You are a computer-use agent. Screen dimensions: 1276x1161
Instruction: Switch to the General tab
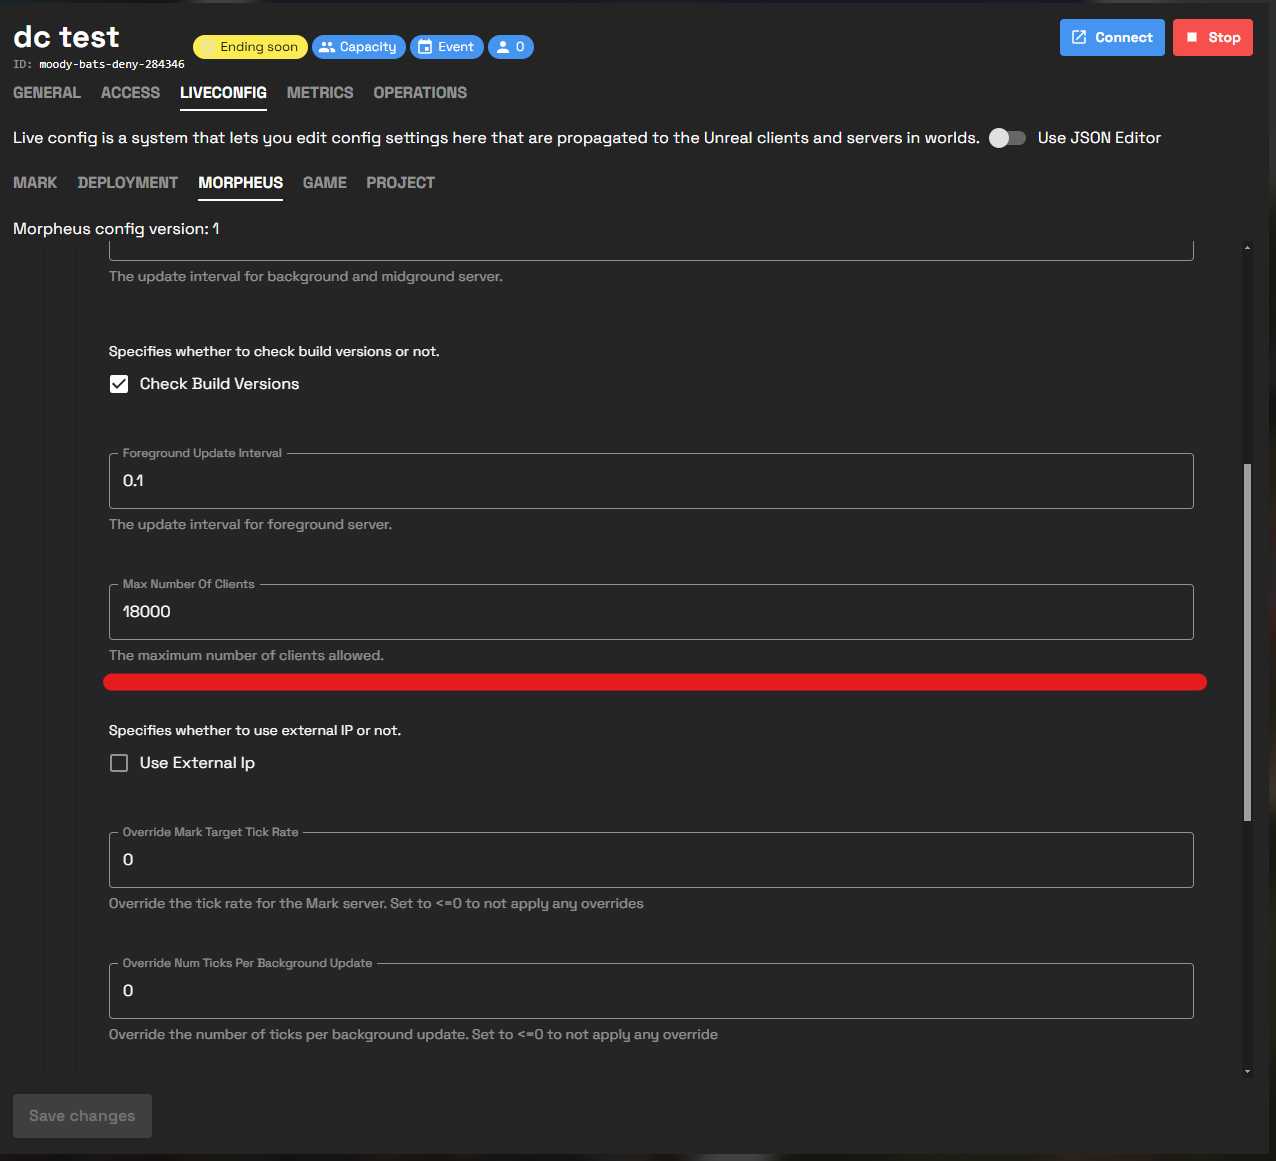(47, 93)
